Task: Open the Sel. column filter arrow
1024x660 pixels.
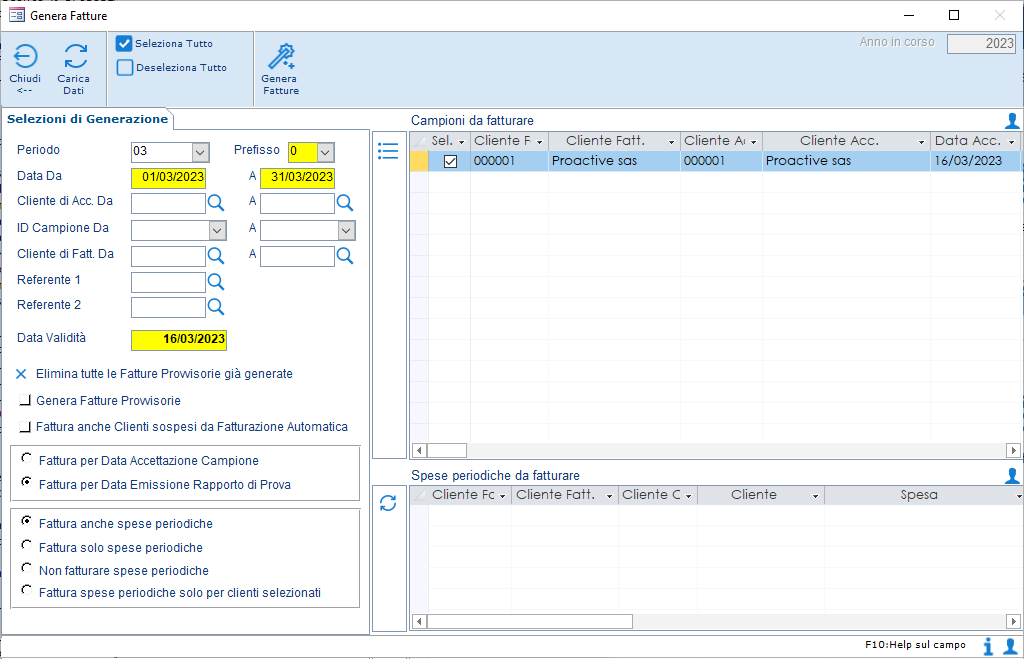Action: click(x=462, y=142)
